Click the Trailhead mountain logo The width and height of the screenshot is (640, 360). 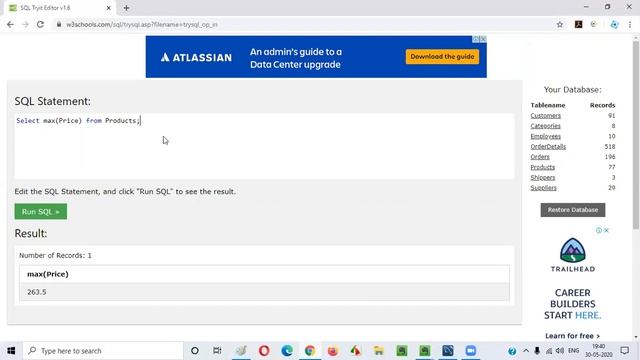pos(573,250)
